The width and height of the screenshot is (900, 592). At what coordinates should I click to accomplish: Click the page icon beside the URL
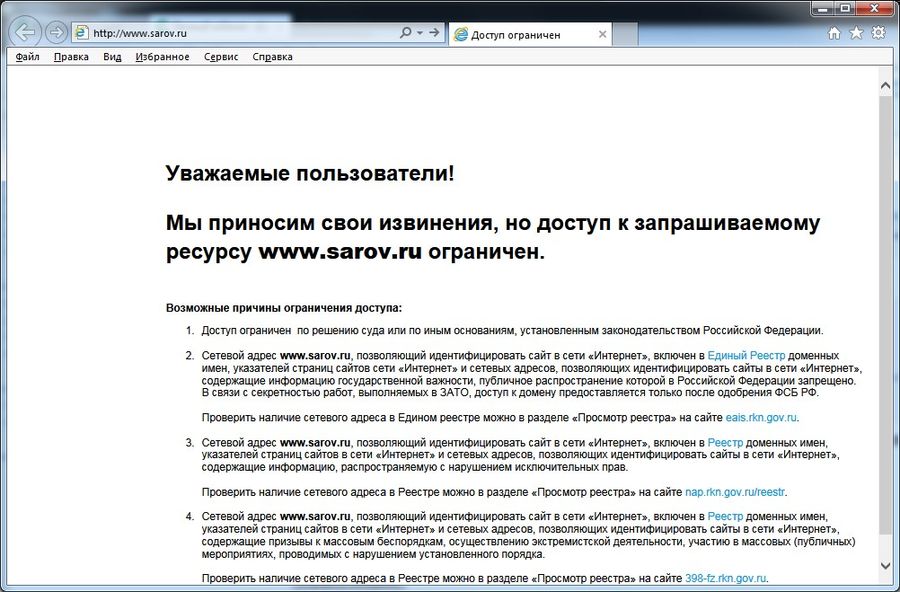tap(82, 33)
